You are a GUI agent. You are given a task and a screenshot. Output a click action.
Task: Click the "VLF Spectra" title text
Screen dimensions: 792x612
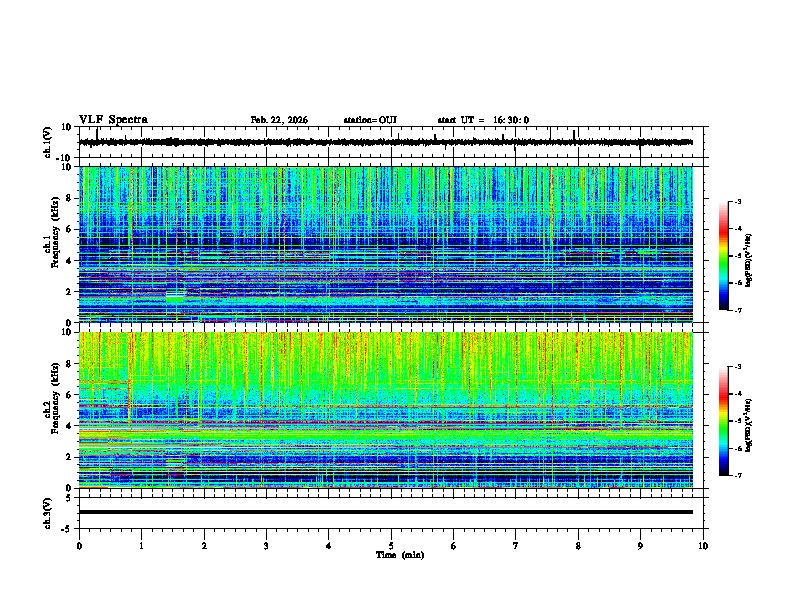pos(113,120)
